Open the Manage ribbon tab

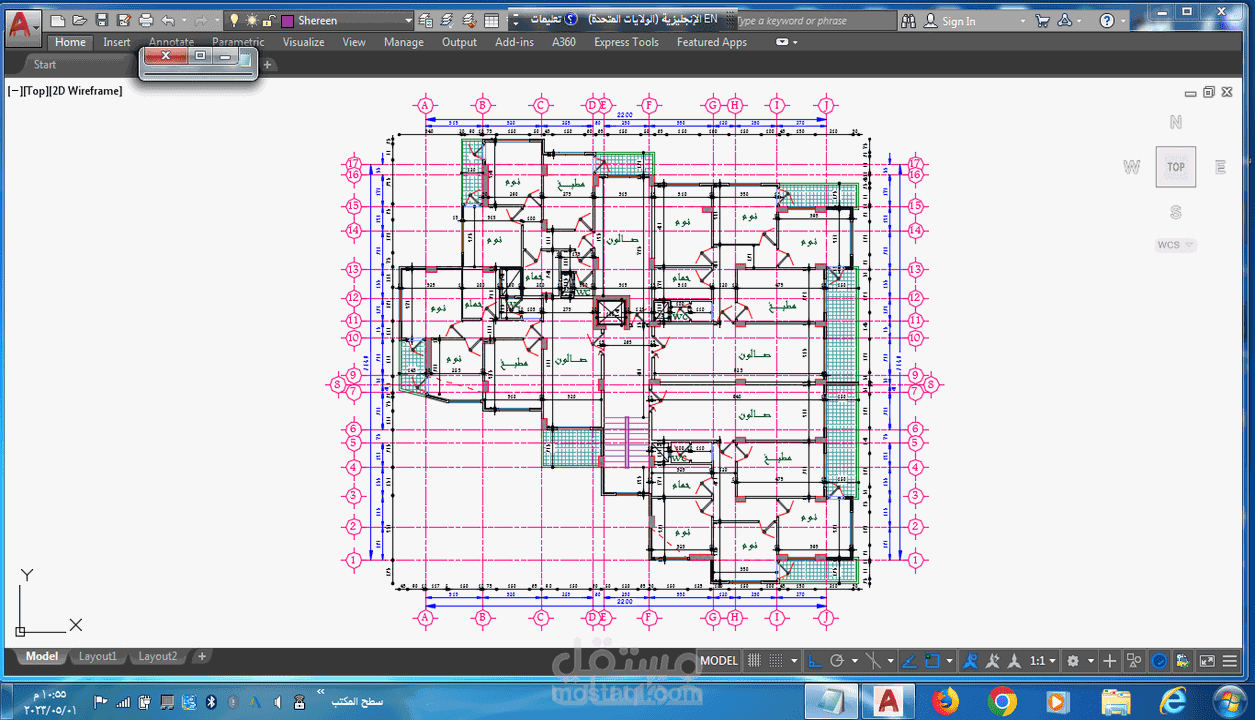pos(404,42)
